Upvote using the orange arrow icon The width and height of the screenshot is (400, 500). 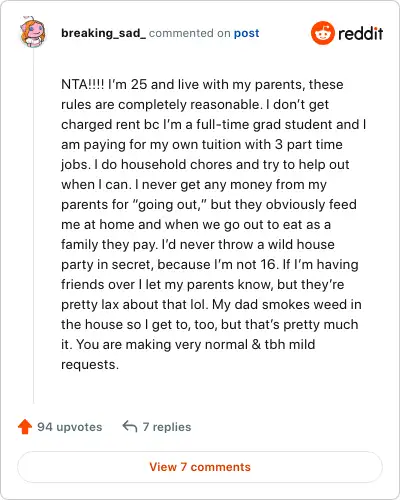pos(25,426)
